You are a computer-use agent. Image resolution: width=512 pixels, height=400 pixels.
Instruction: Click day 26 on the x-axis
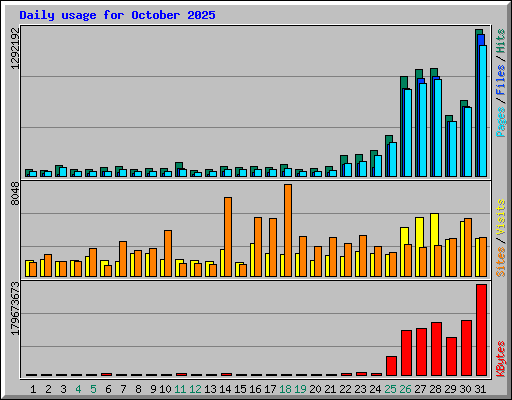coord(405,389)
